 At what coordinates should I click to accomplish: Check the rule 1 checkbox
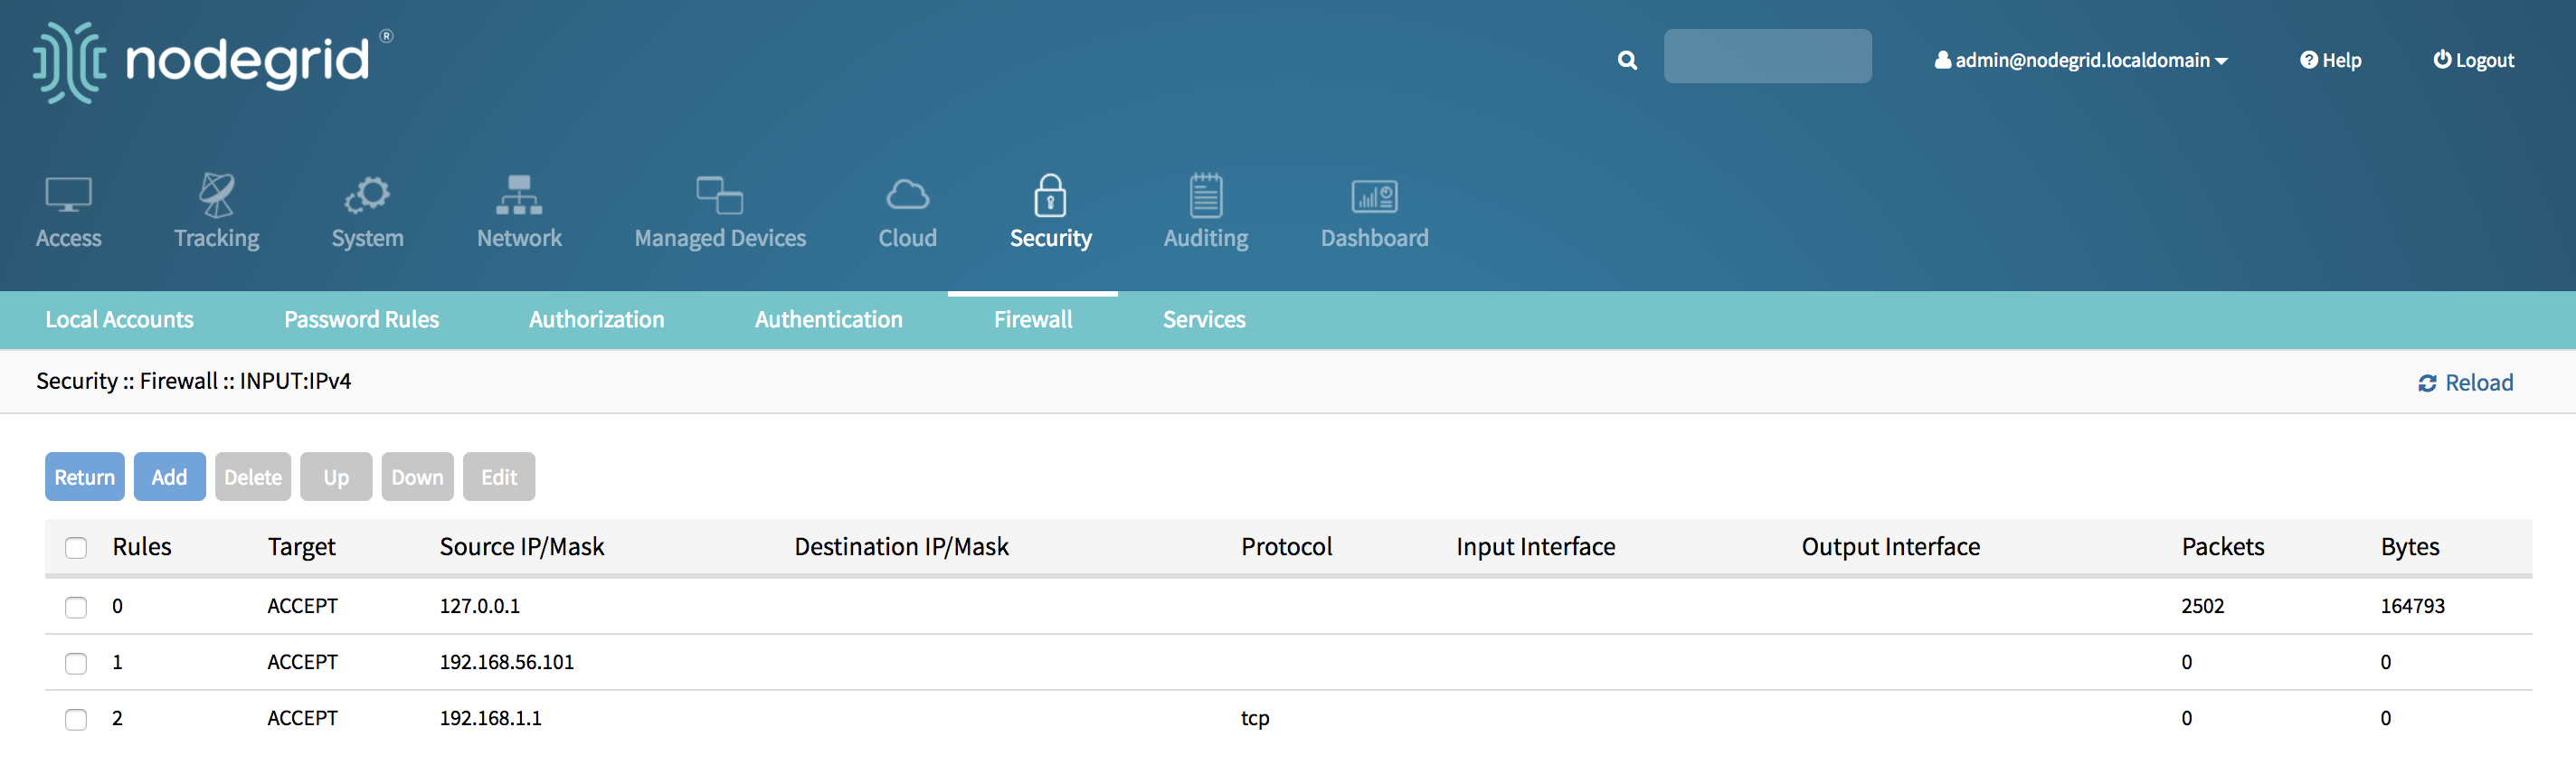(76, 663)
